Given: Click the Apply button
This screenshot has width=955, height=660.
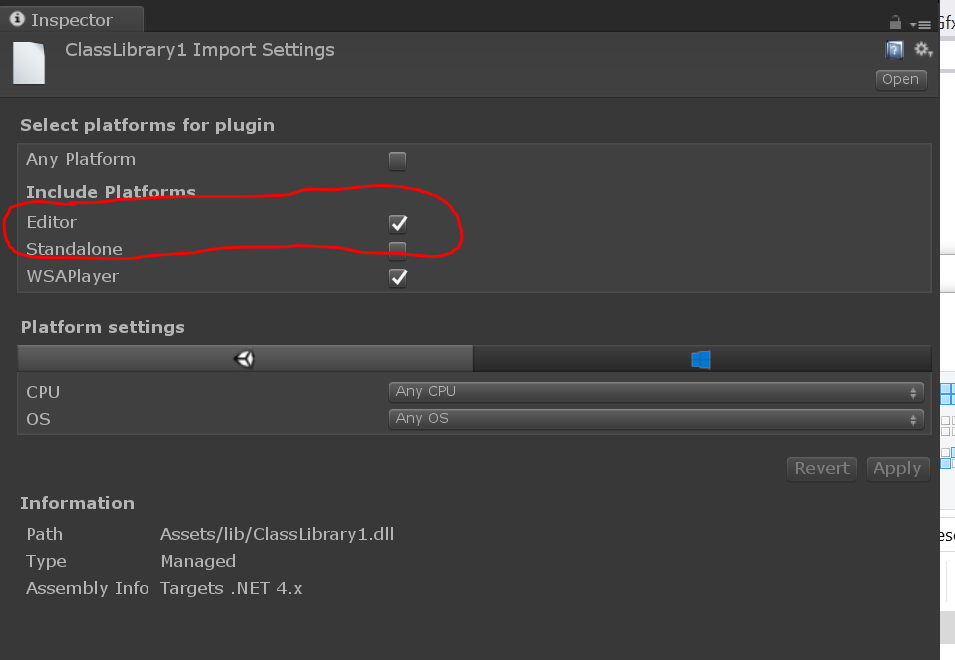Looking at the screenshot, I should tap(897, 468).
